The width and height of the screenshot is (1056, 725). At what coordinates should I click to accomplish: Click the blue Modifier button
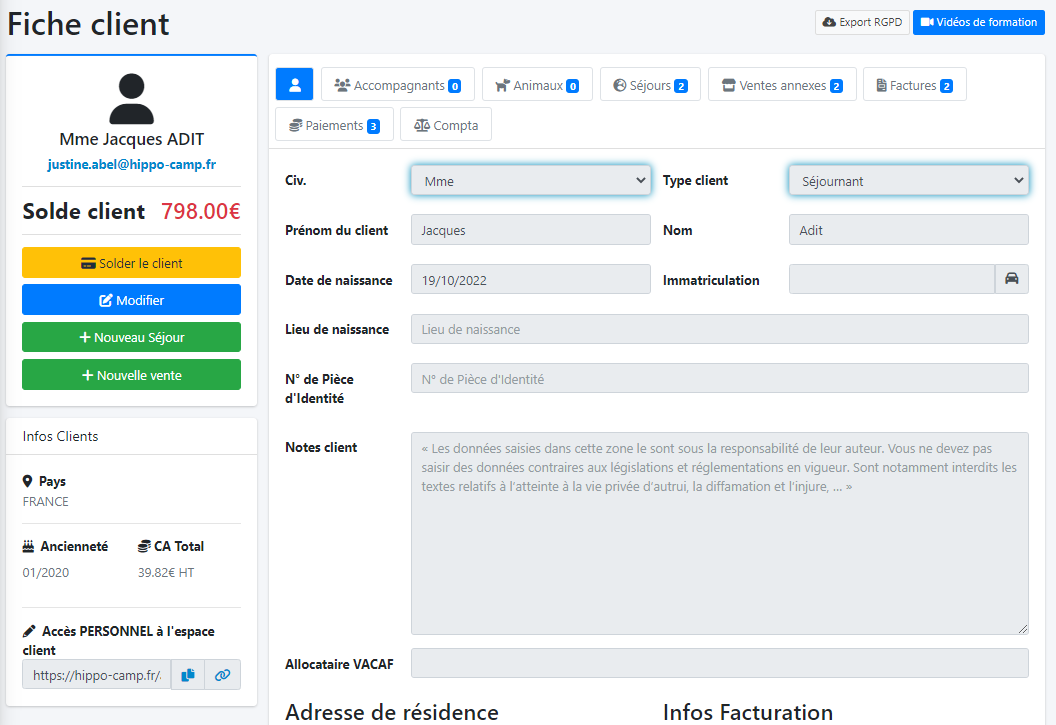(x=131, y=300)
